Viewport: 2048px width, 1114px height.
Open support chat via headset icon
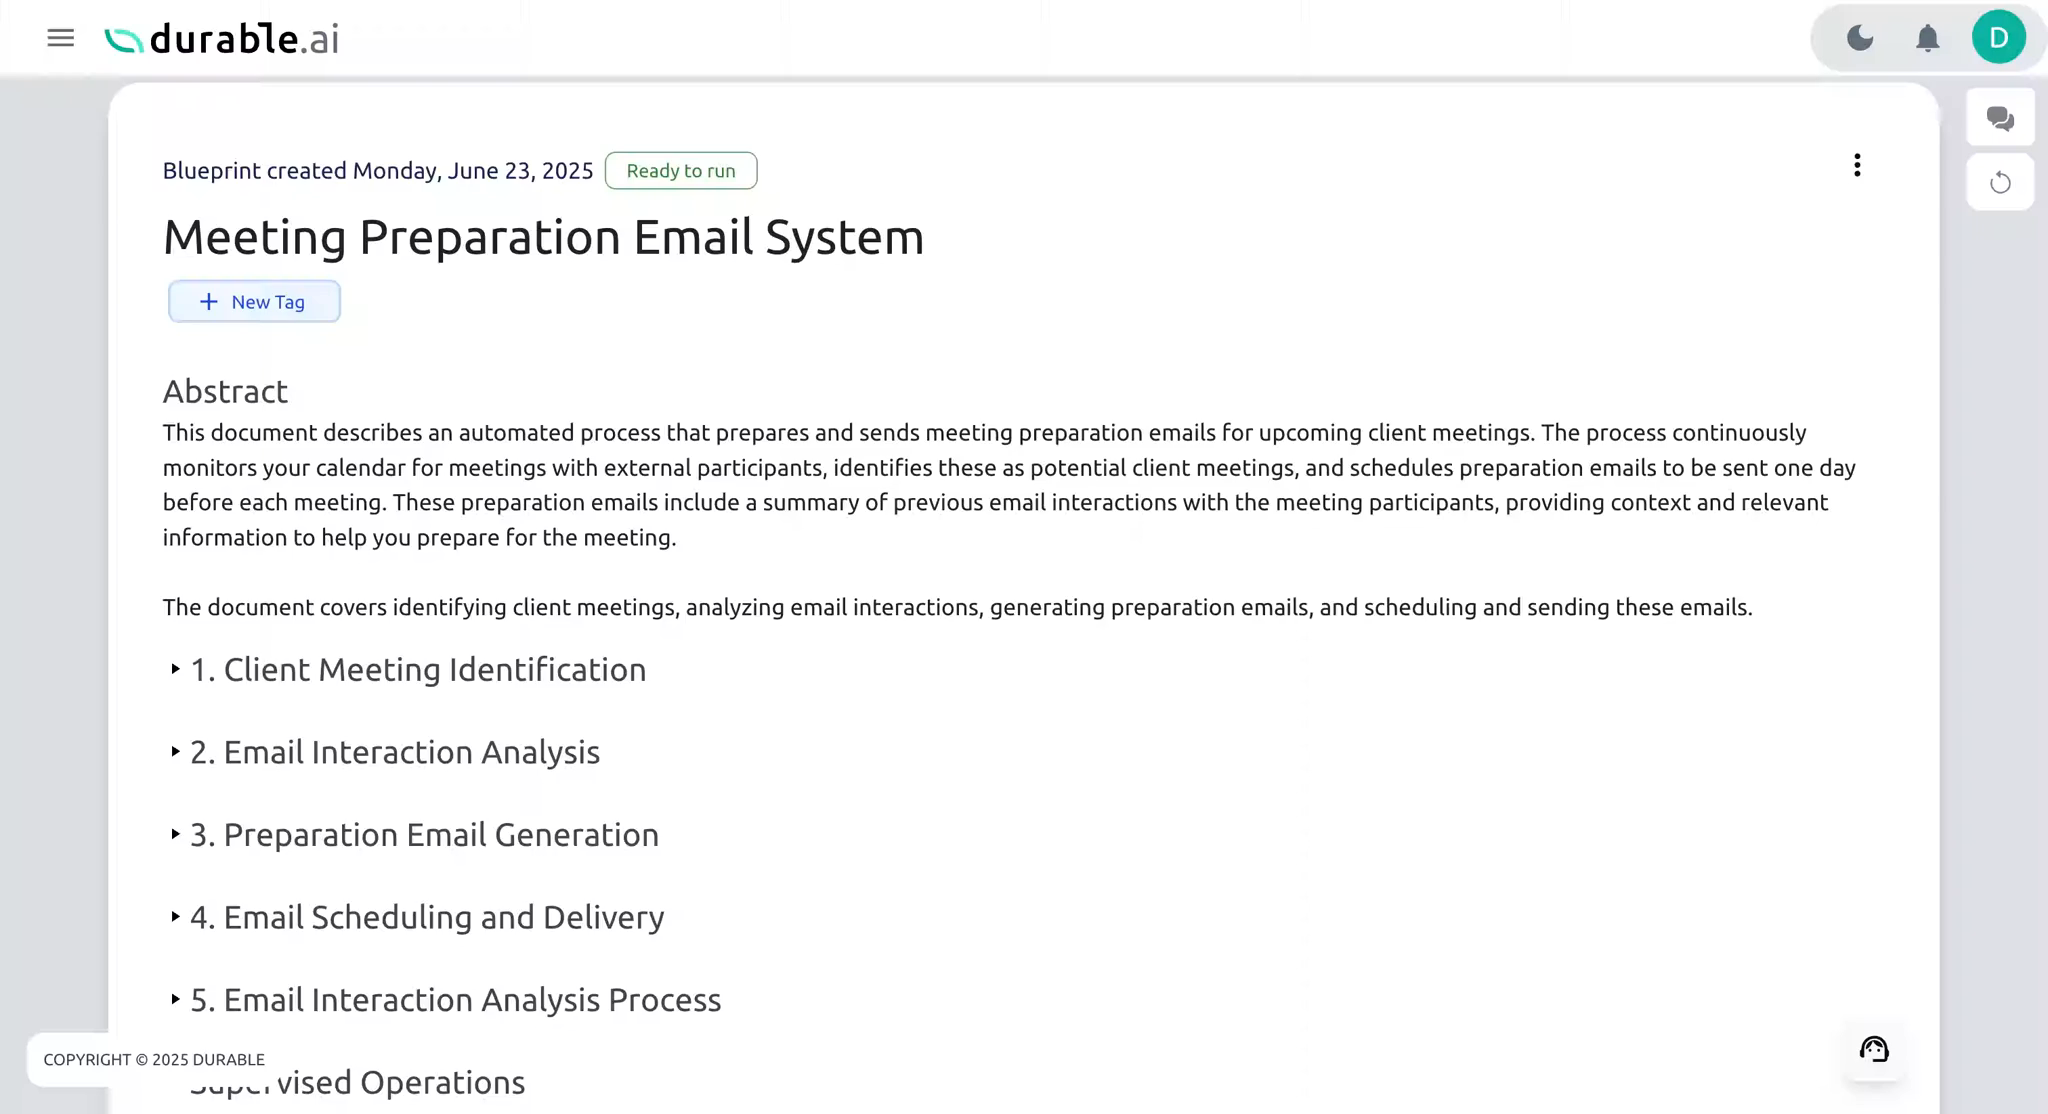(x=1874, y=1050)
